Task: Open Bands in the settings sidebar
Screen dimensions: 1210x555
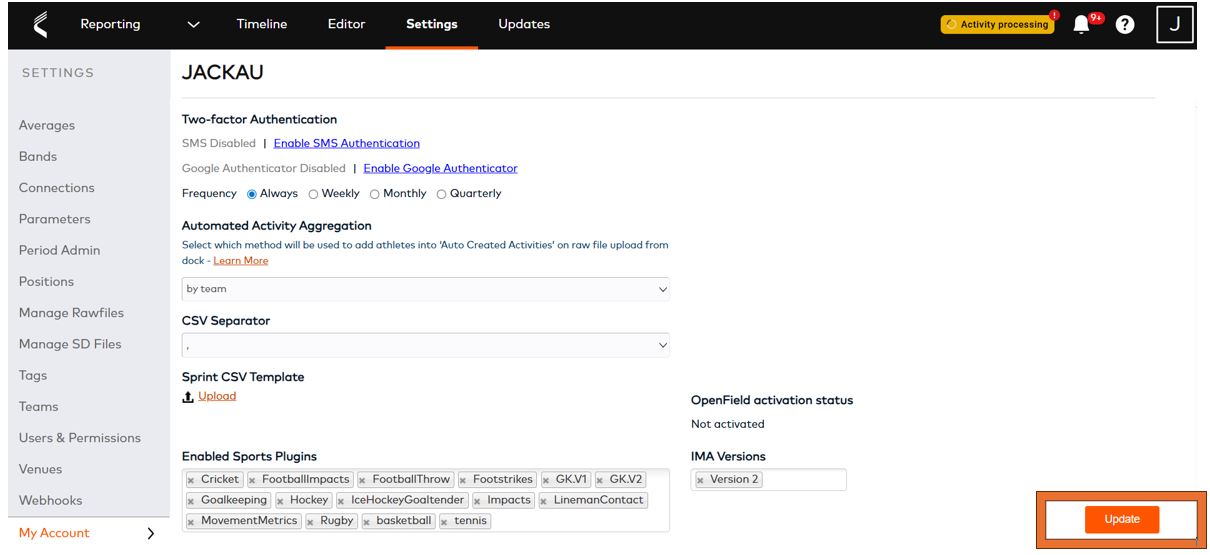Action: [x=38, y=157]
